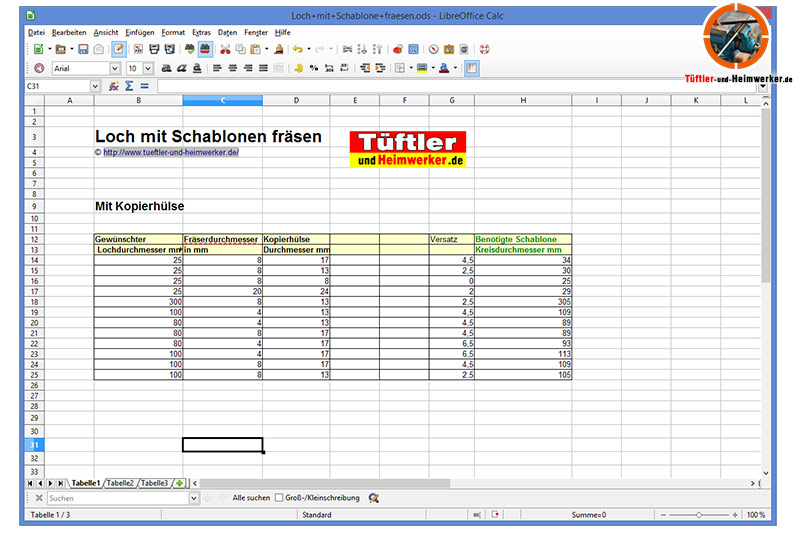
Task: Open the Gallery icon
Action: [x=448, y=49]
